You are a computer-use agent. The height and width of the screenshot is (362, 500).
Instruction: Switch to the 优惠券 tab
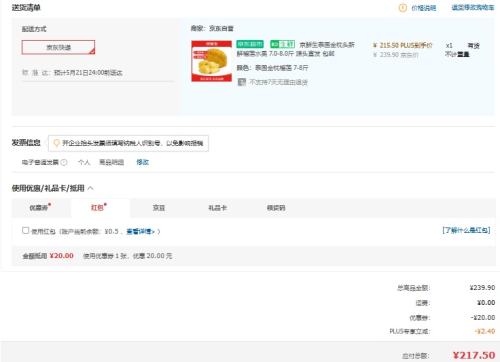[40, 207]
